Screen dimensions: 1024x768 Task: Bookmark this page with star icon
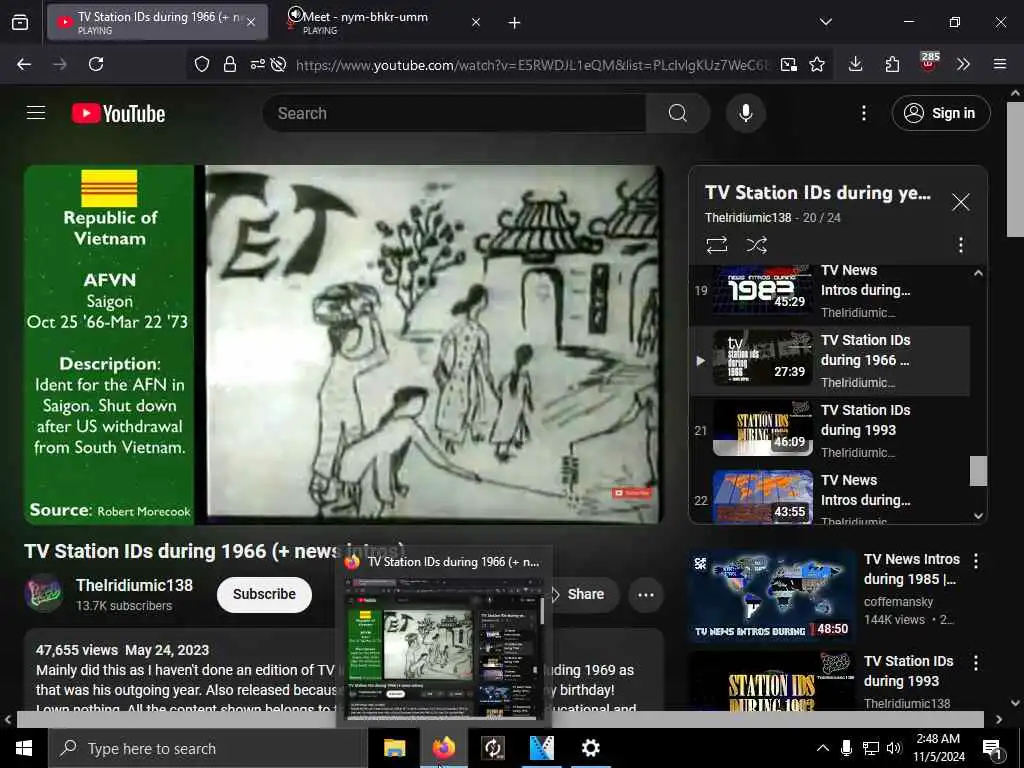817,64
